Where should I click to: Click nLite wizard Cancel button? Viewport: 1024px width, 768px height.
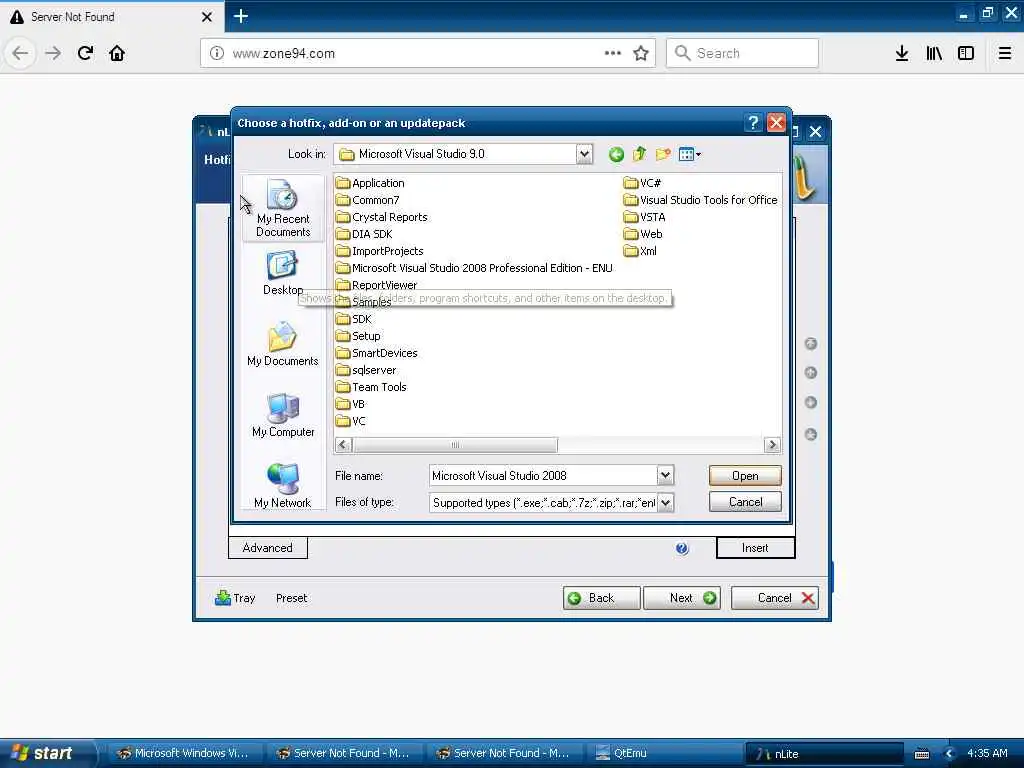coord(775,598)
